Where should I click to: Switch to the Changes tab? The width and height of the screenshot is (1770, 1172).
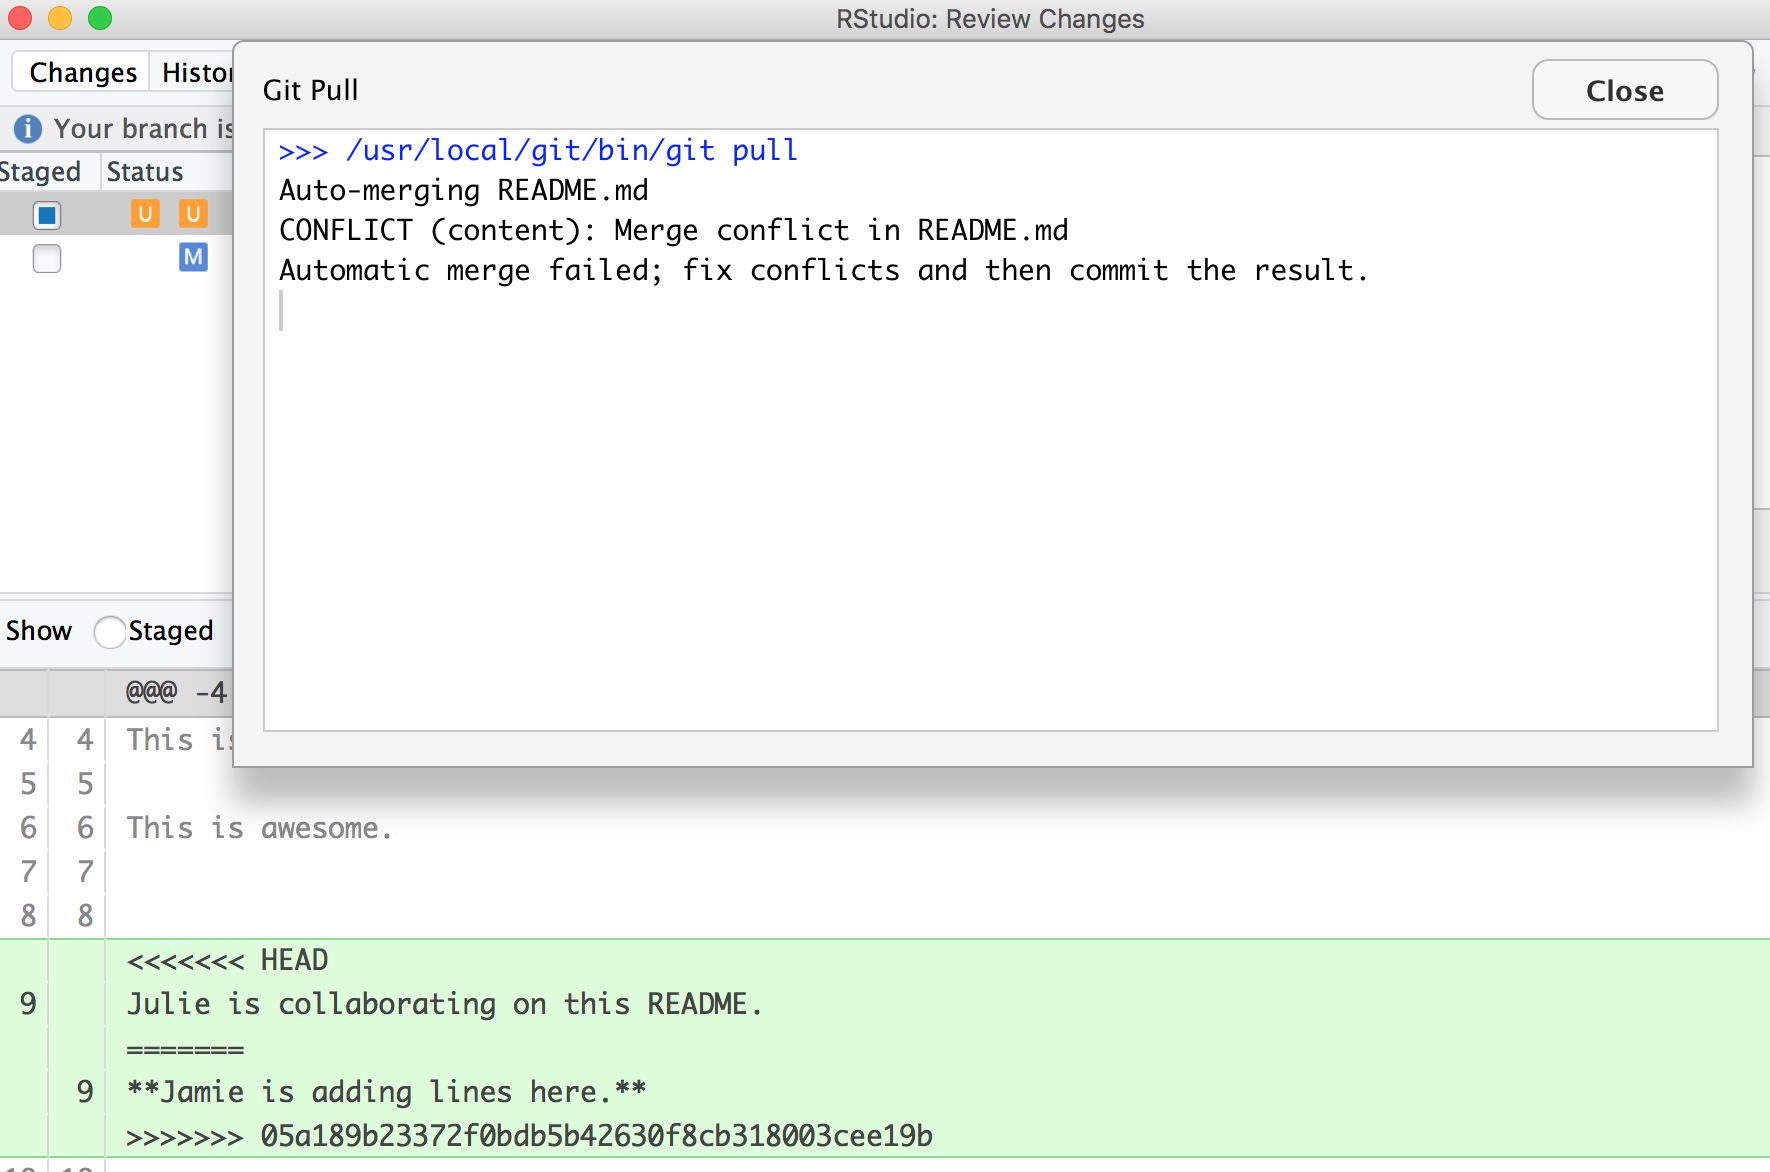pyautogui.click(x=83, y=73)
